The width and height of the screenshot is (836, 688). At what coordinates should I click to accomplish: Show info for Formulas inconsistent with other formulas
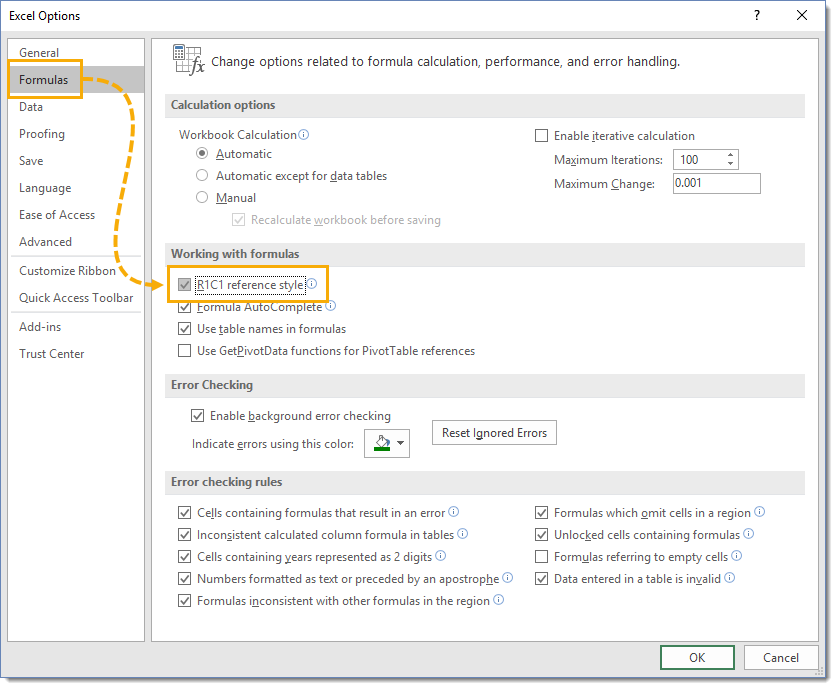(x=499, y=600)
